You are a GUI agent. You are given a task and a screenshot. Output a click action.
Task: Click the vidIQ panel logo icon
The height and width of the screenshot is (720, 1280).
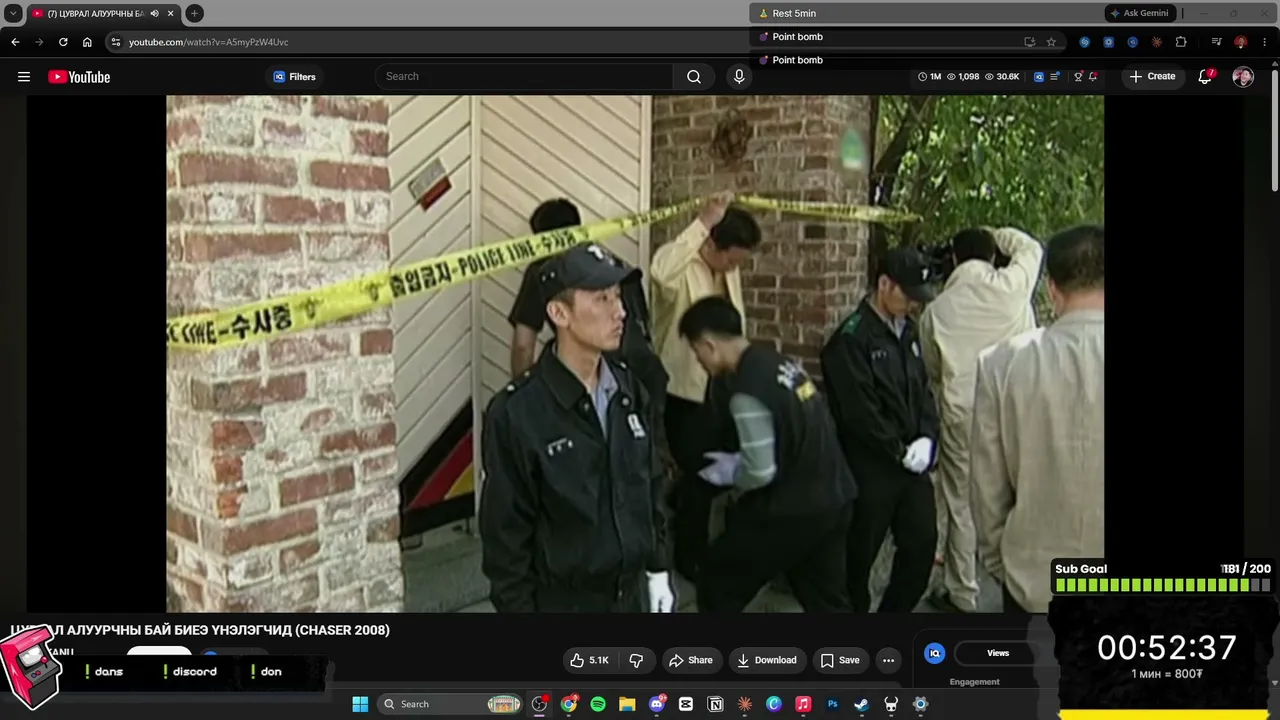(x=935, y=653)
